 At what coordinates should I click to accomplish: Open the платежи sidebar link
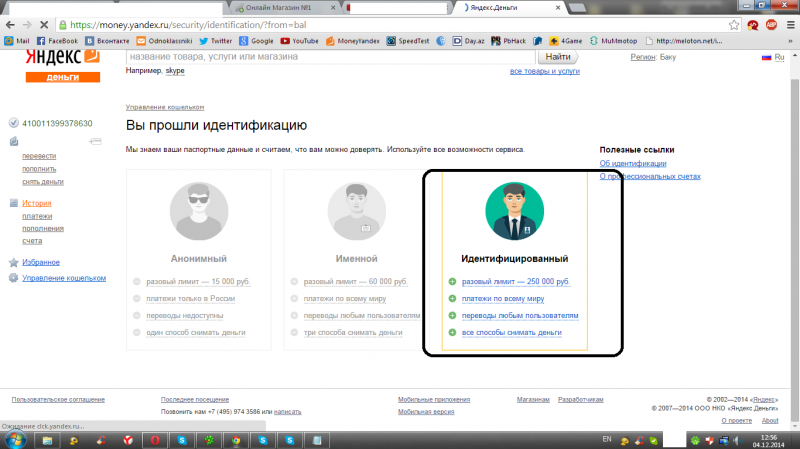click(37, 216)
